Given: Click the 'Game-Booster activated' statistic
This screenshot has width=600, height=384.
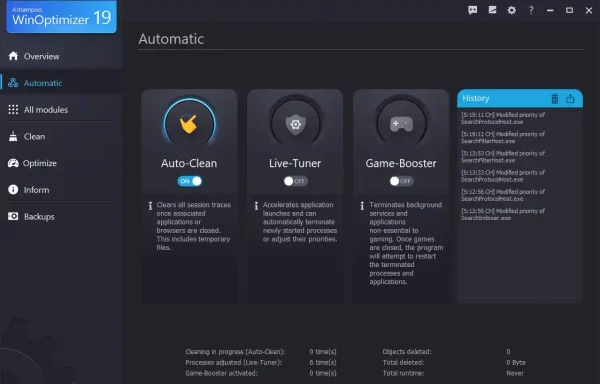Looking at the screenshot, I should click(x=222, y=373).
